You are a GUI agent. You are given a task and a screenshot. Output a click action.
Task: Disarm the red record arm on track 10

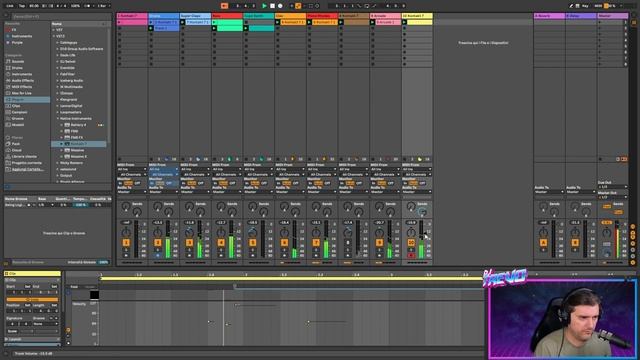pos(411,256)
